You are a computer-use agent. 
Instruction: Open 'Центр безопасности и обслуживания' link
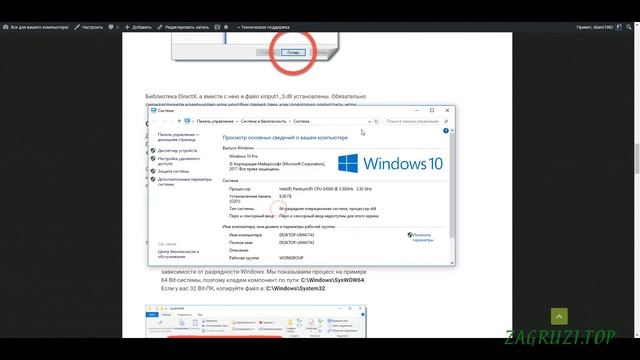178,254
